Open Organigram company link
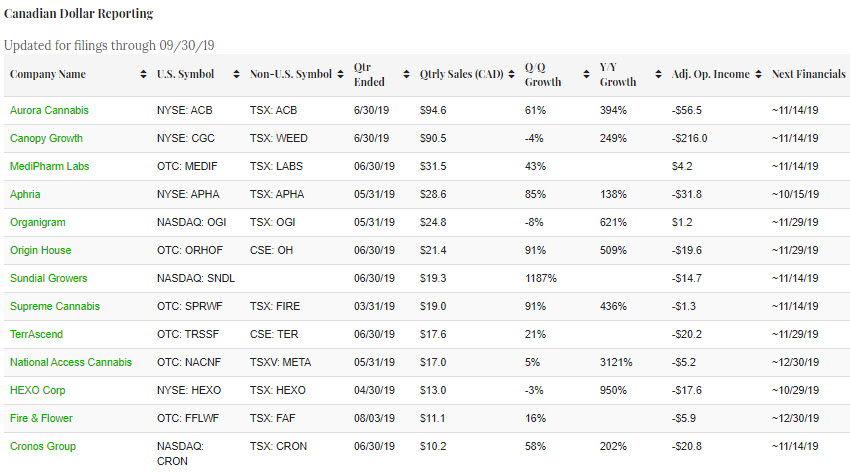 38,222
